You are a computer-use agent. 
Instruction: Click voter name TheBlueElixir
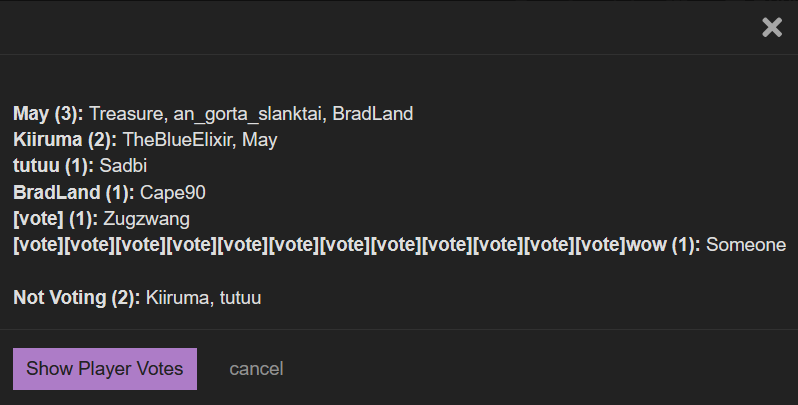179,139
